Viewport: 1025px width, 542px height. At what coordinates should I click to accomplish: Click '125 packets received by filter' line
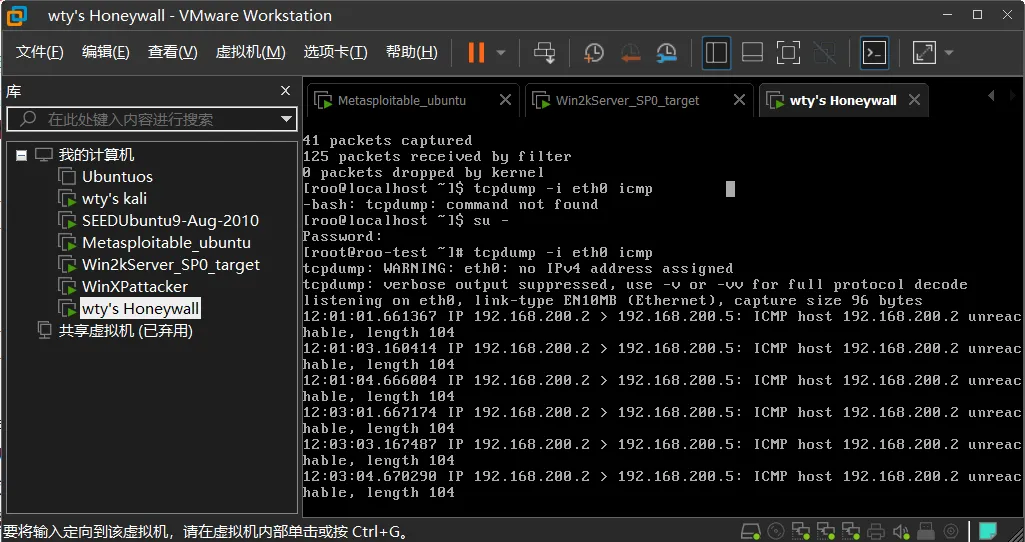click(x=437, y=156)
